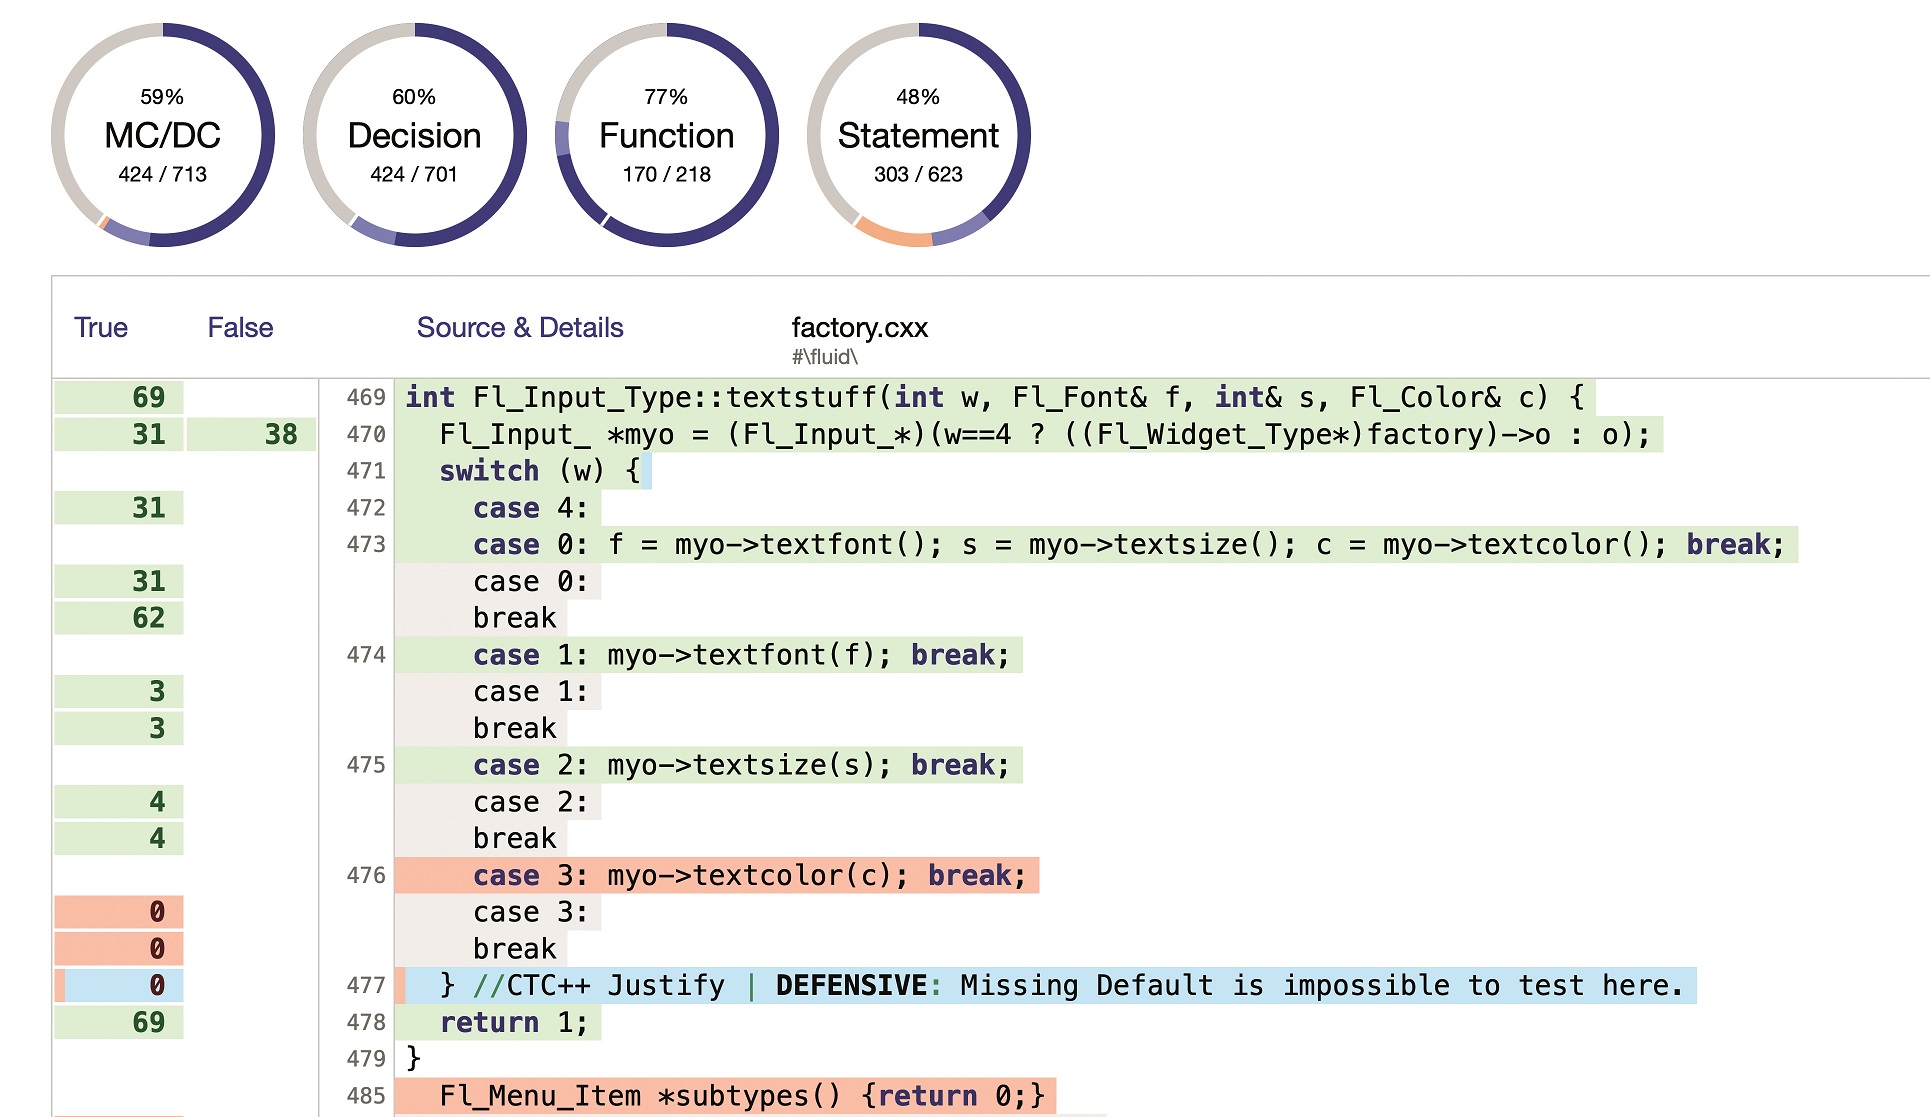Click the MC/DC coverage donut gauge

click(163, 135)
